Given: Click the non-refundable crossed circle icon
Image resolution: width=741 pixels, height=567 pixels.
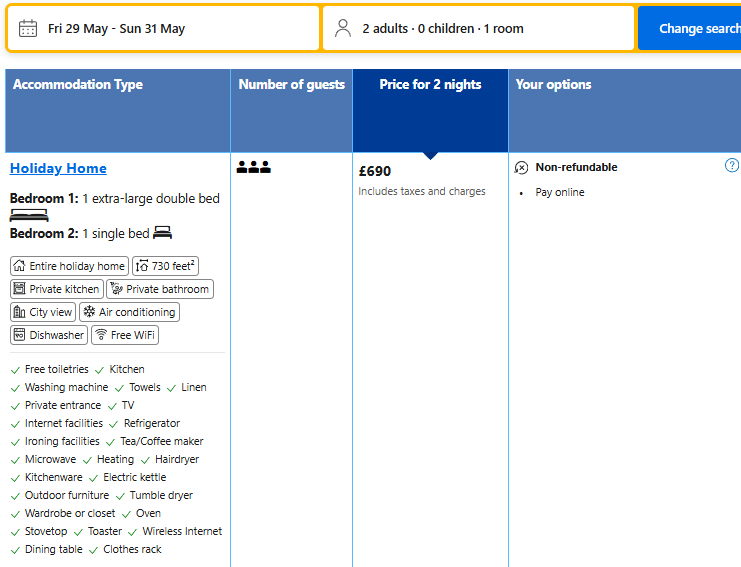Looking at the screenshot, I should coord(521,167).
